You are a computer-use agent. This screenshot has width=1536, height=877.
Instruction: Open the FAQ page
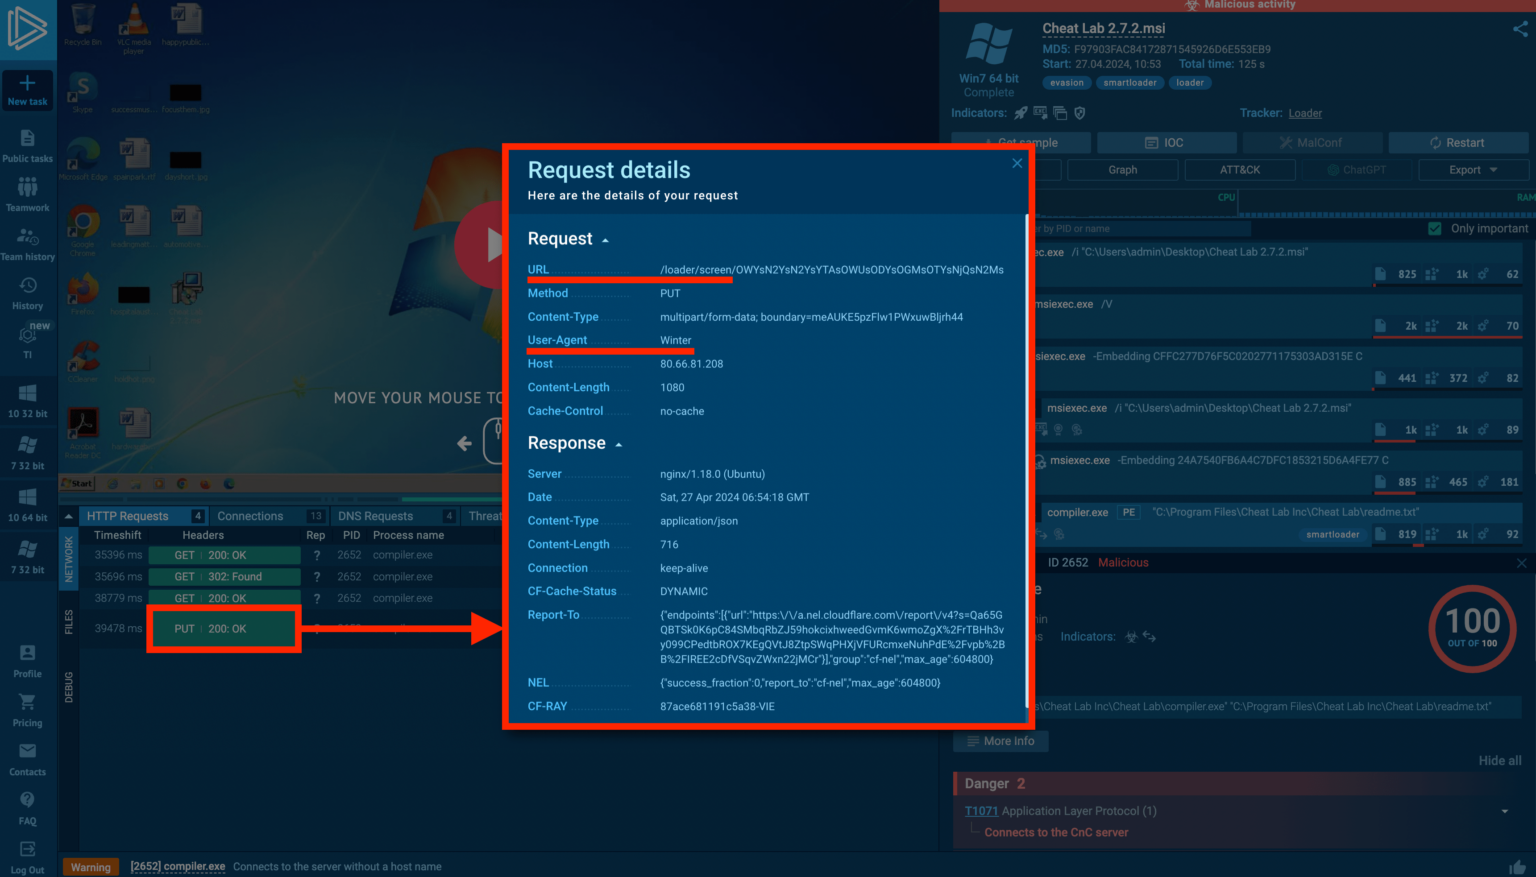click(28, 808)
